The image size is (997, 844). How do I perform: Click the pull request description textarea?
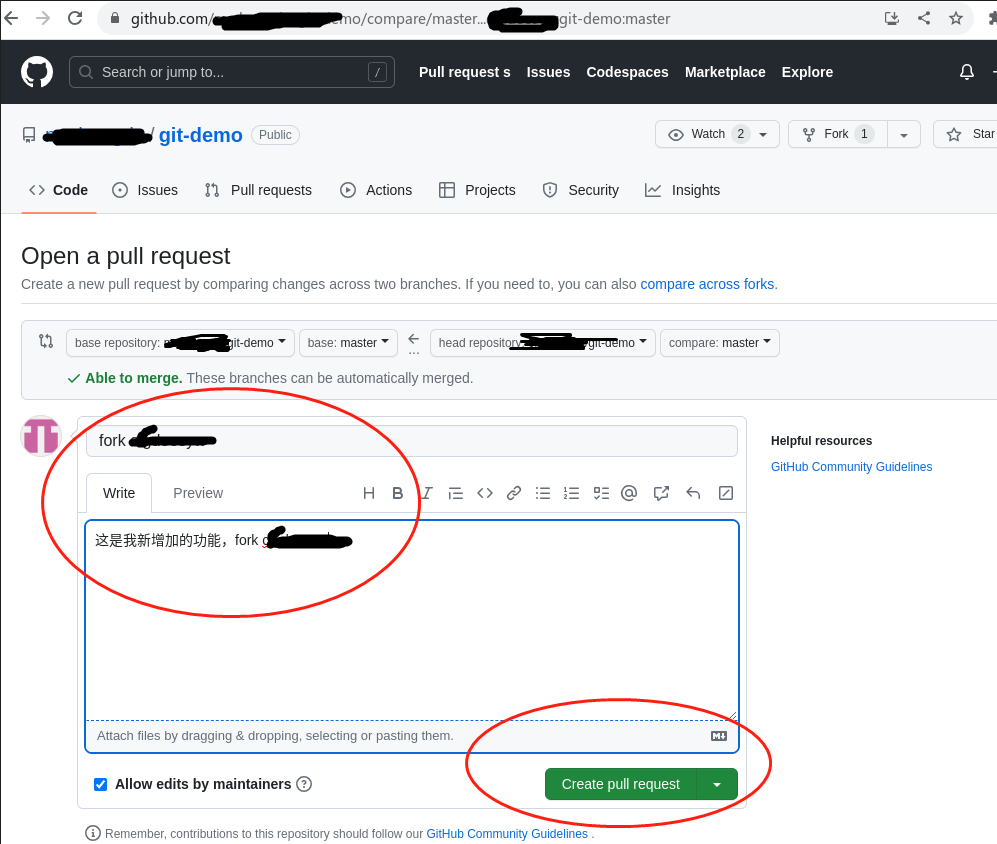tap(411, 620)
